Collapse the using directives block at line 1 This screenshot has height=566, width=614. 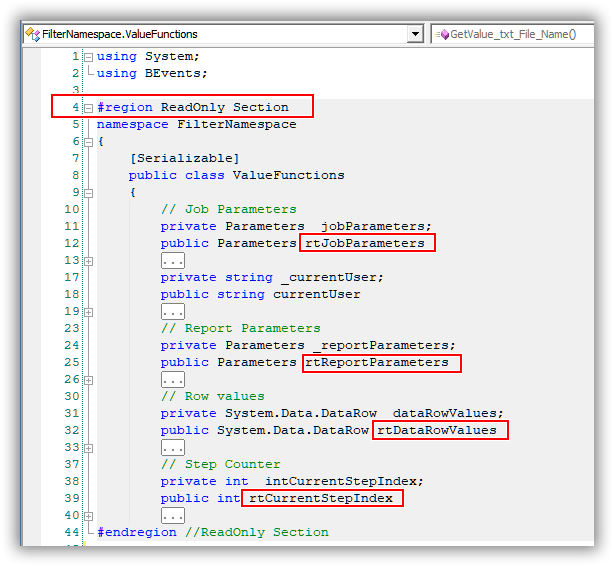(x=88, y=56)
